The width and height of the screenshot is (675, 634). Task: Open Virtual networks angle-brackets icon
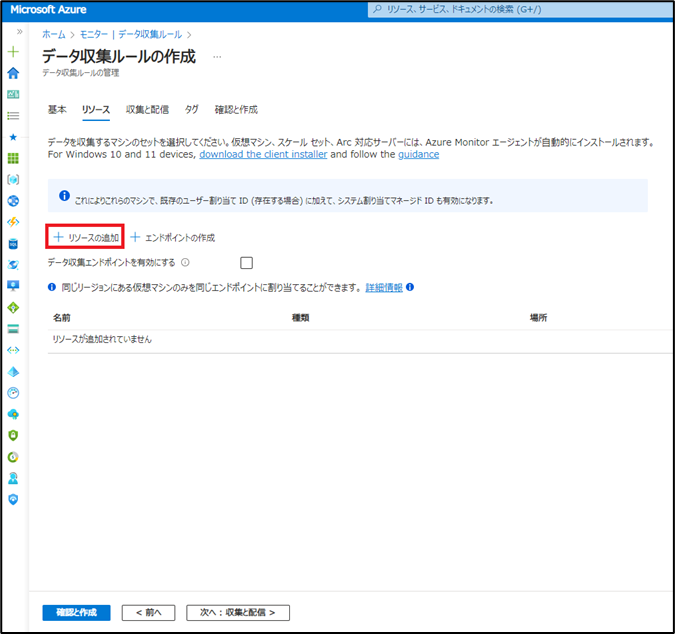point(13,350)
